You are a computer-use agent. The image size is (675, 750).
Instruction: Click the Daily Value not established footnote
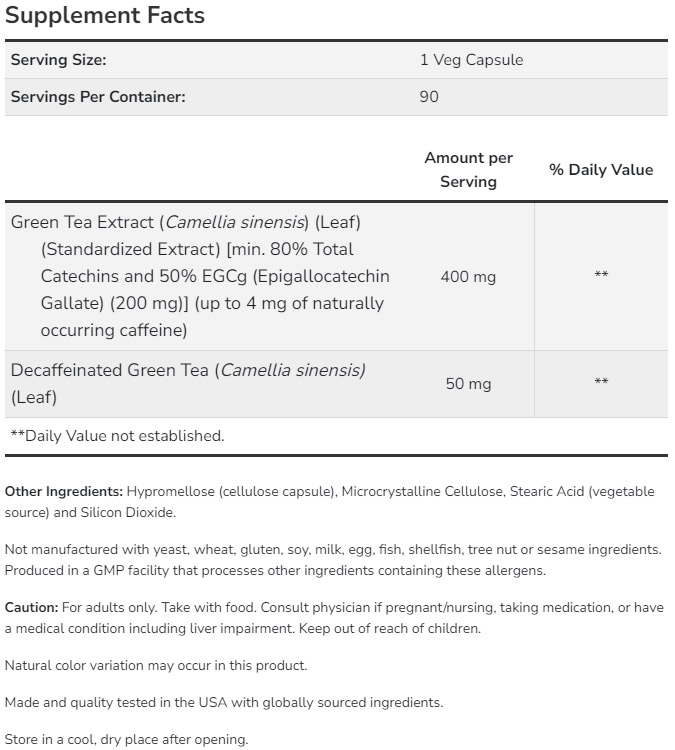coord(117,436)
